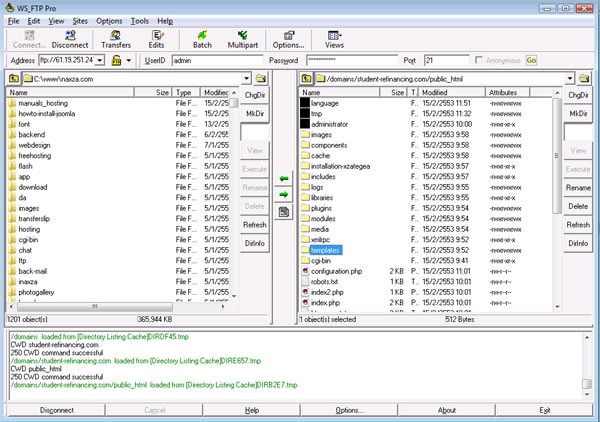The image size is (600, 422).
Task: Click the Connect toolbar icon
Action: pyautogui.click(x=29, y=39)
